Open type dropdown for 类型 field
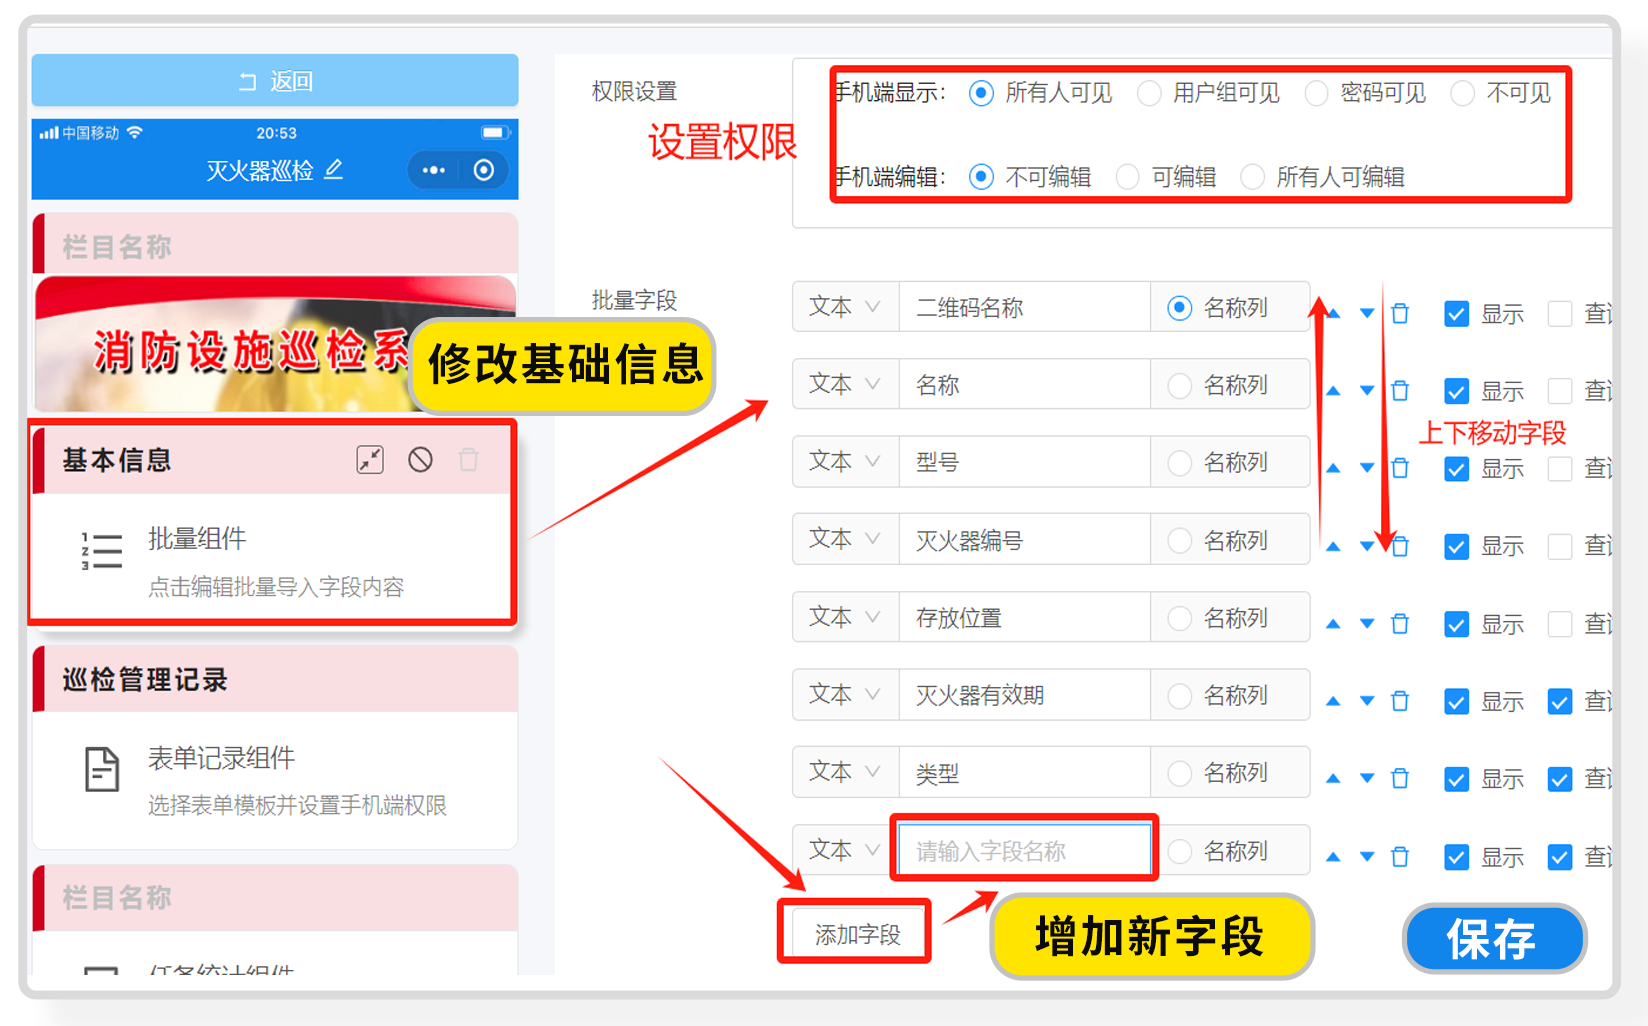Screen dimensions: 1648x1026 point(845,772)
